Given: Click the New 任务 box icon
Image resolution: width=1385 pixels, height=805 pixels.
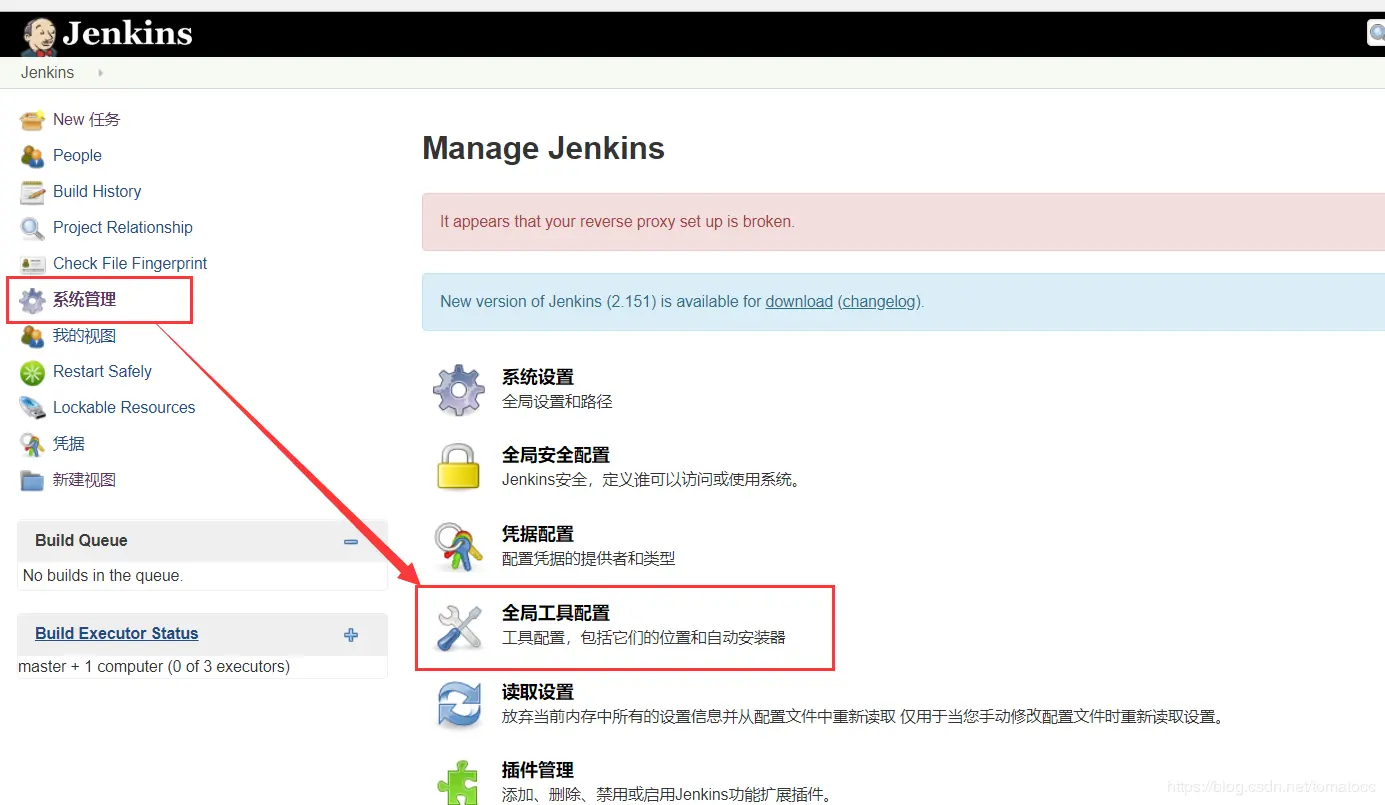Looking at the screenshot, I should click(x=33, y=120).
